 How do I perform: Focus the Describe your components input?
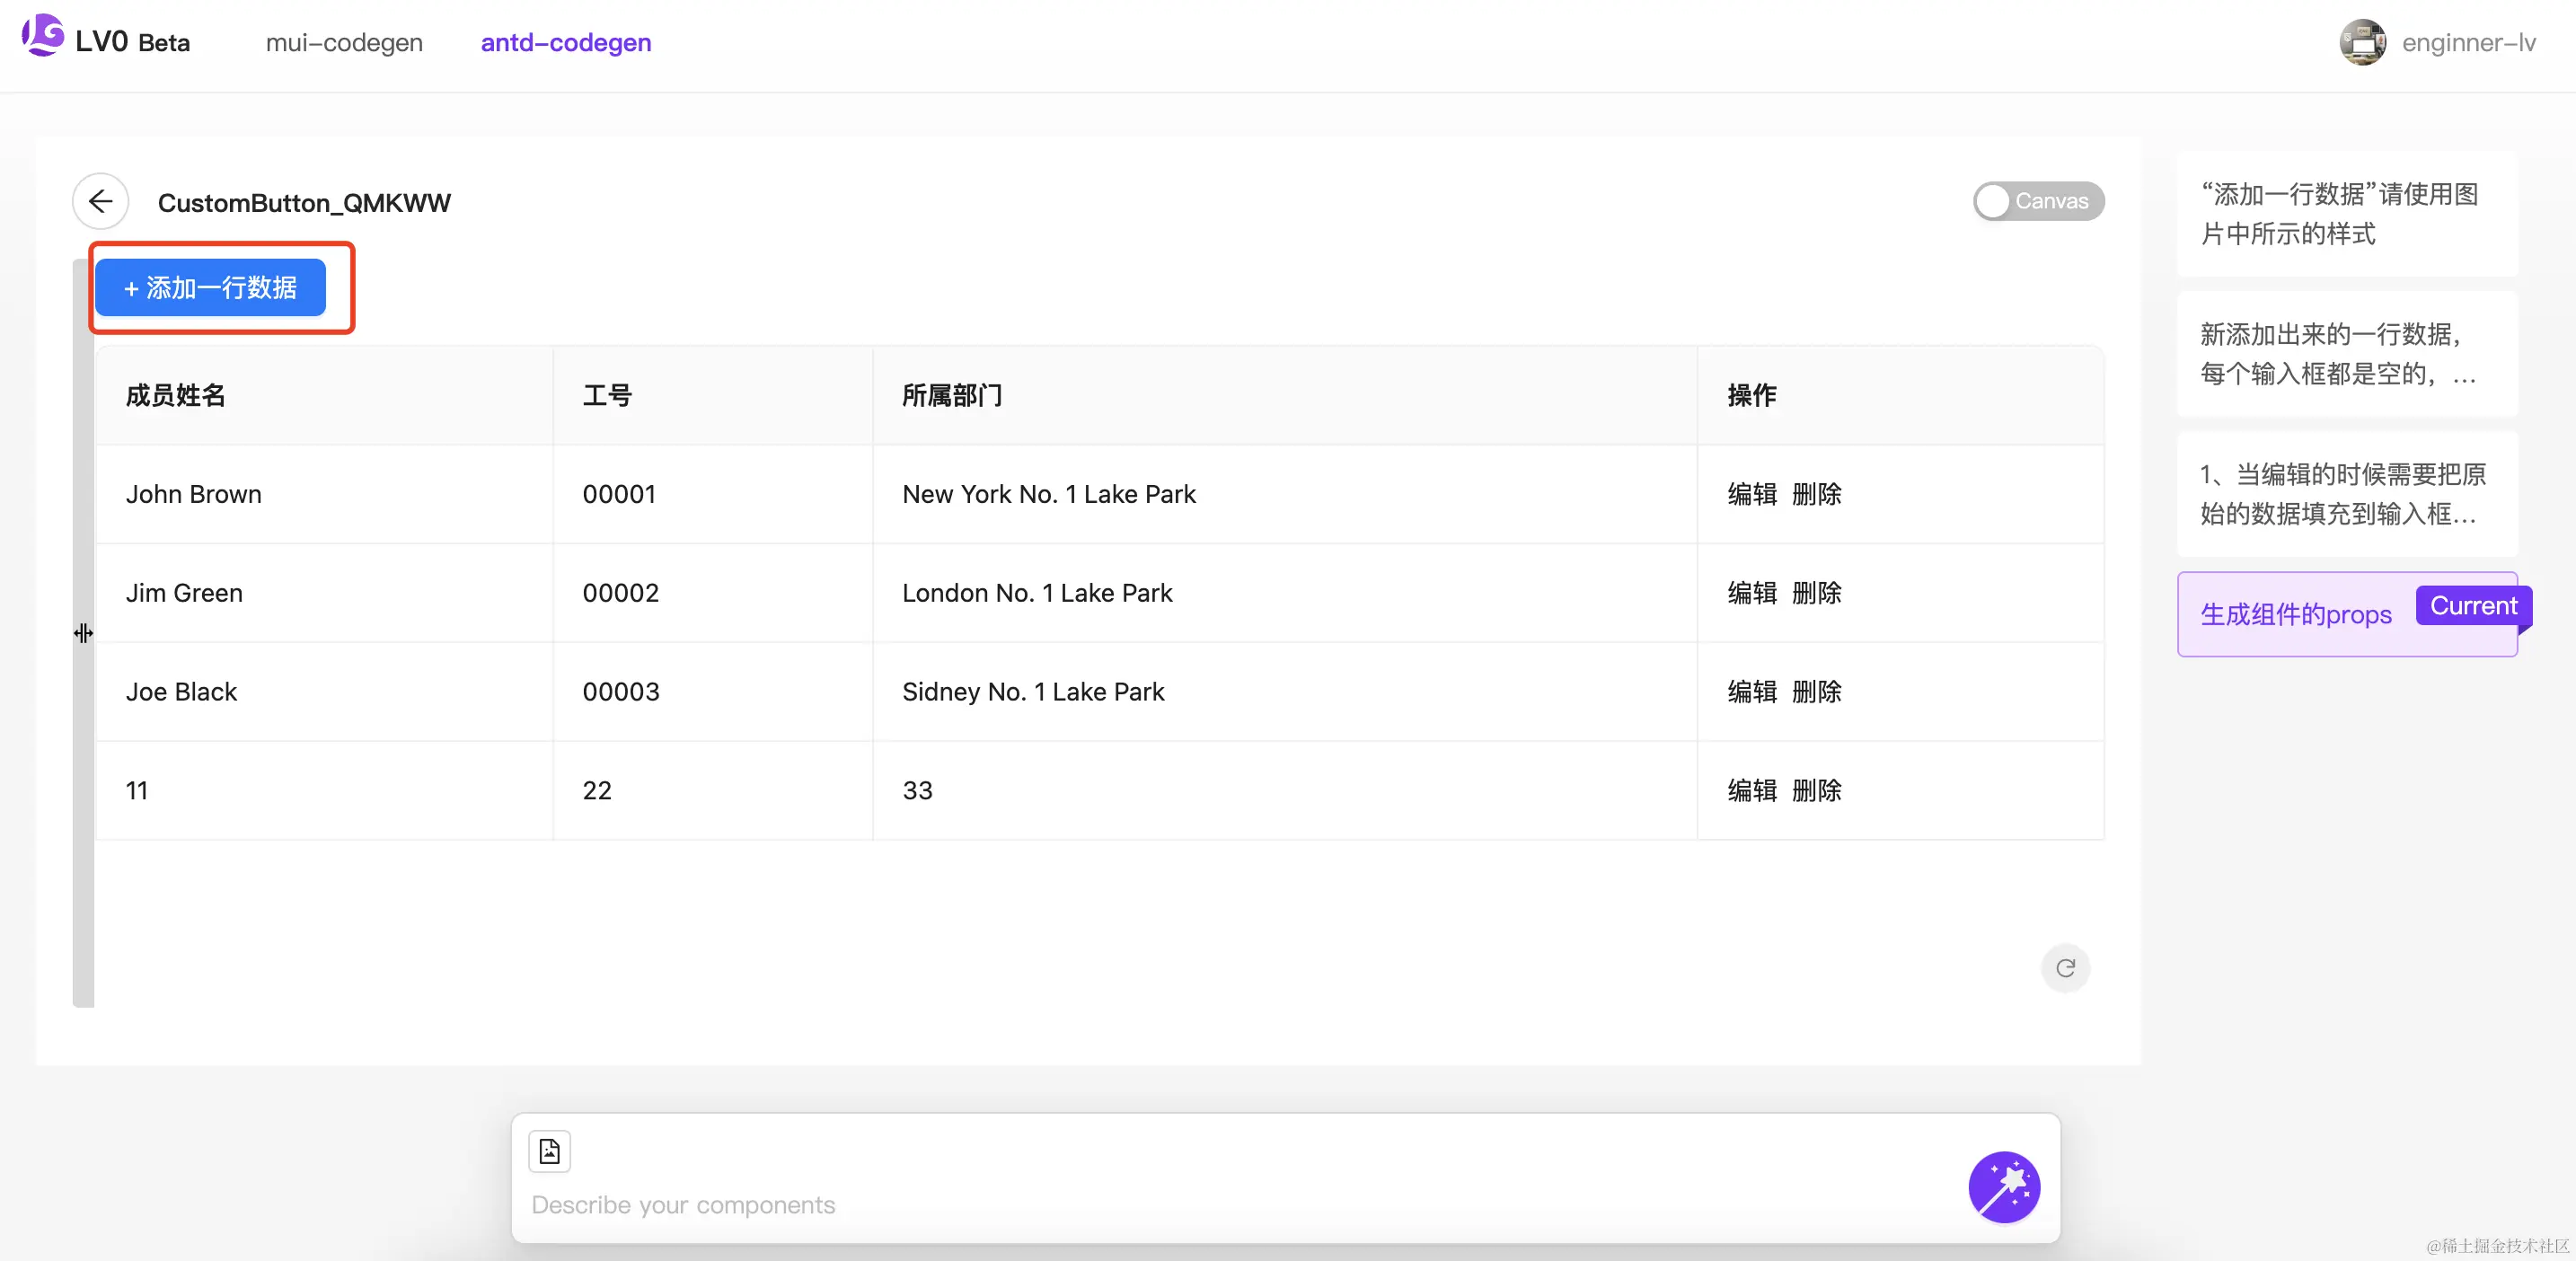pos(1240,1204)
